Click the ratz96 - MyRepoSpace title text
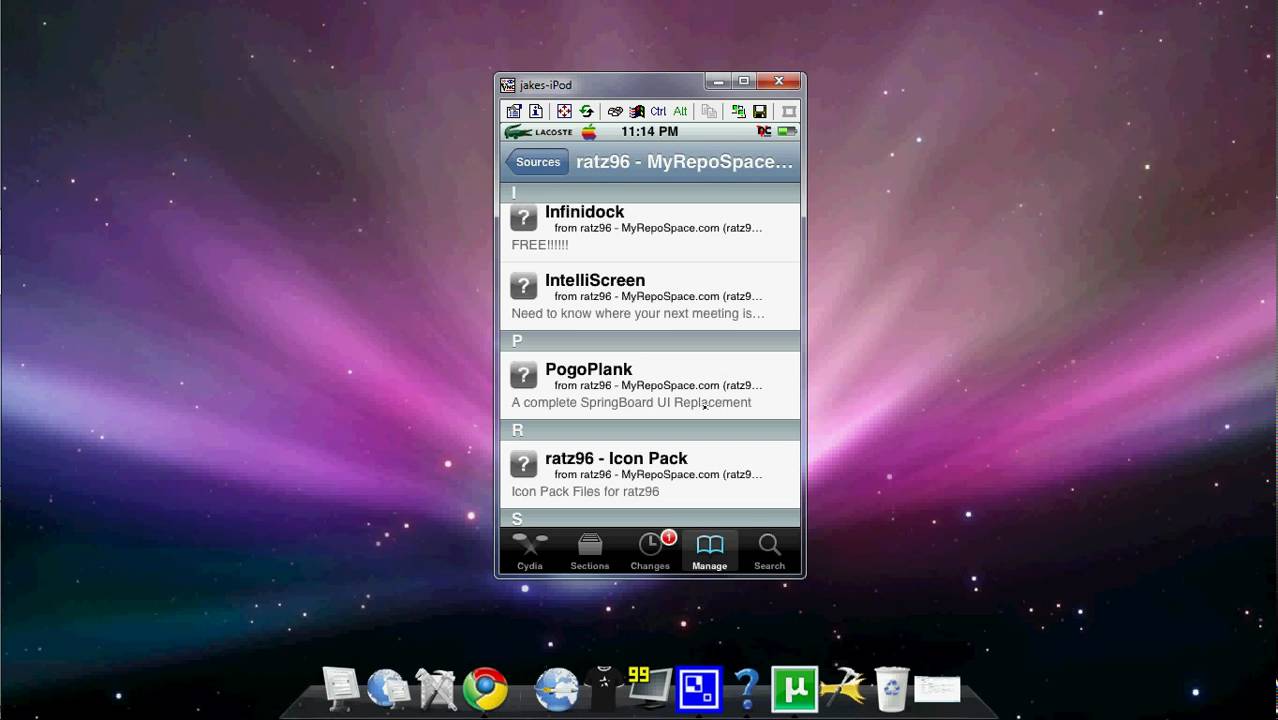The image size is (1278, 720). point(685,162)
